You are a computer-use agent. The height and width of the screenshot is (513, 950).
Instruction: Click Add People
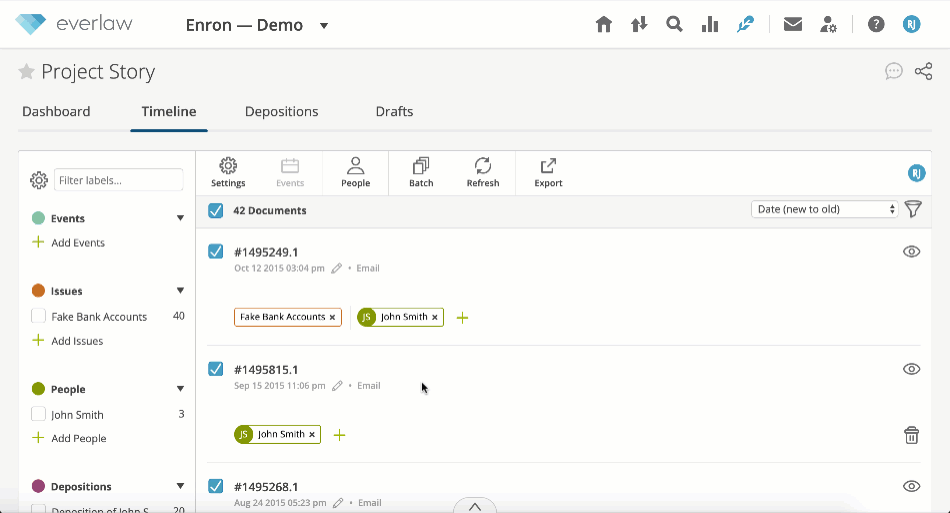click(x=69, y=438)
